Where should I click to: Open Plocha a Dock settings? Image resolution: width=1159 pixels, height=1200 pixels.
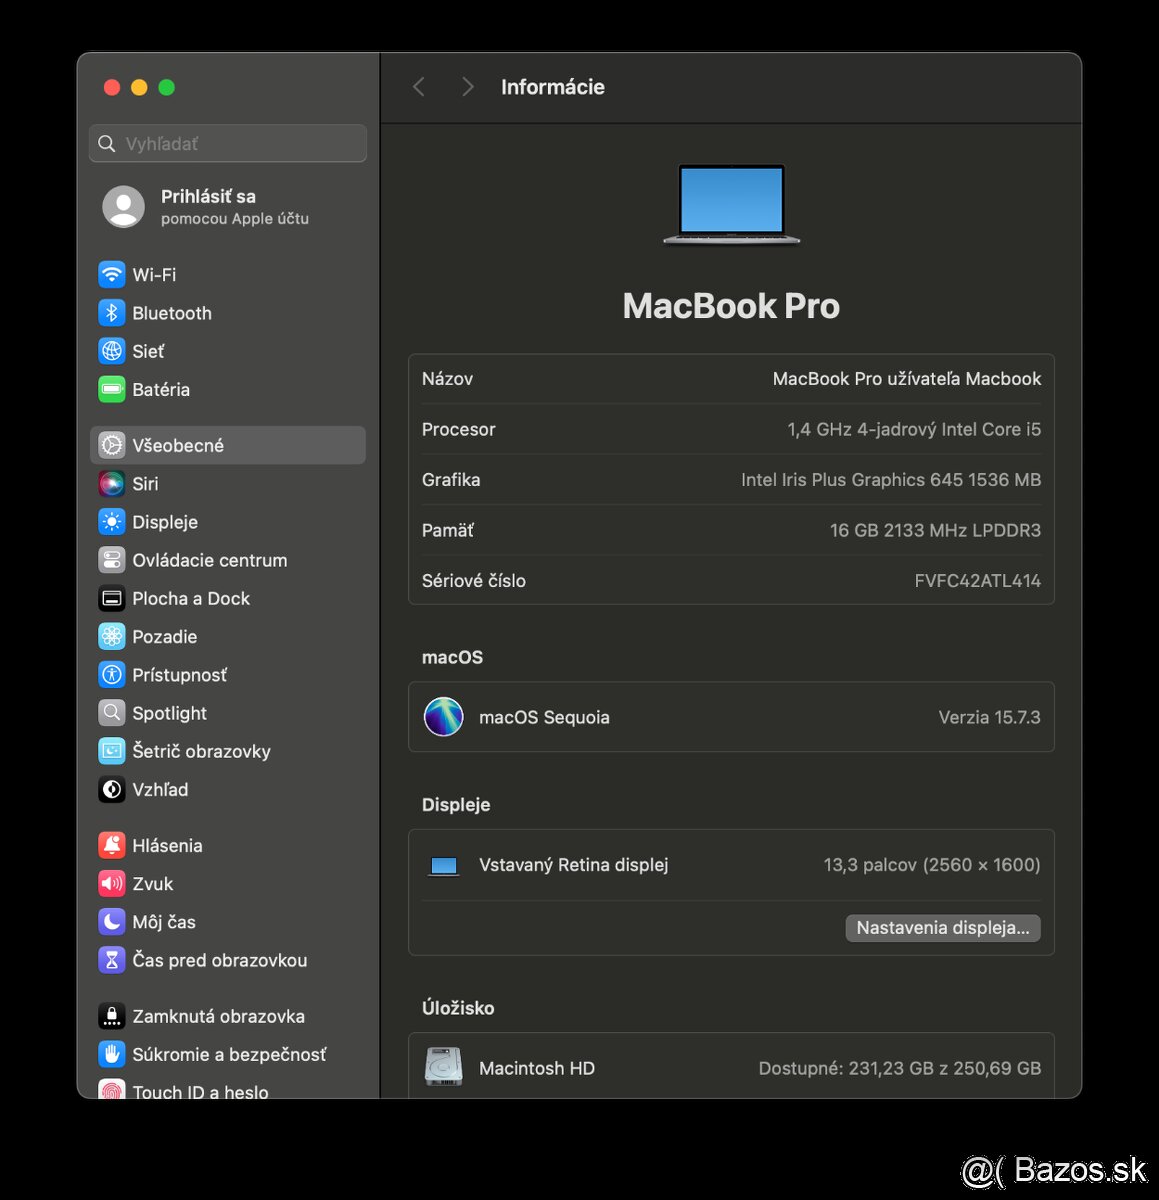tap(112, 598)
